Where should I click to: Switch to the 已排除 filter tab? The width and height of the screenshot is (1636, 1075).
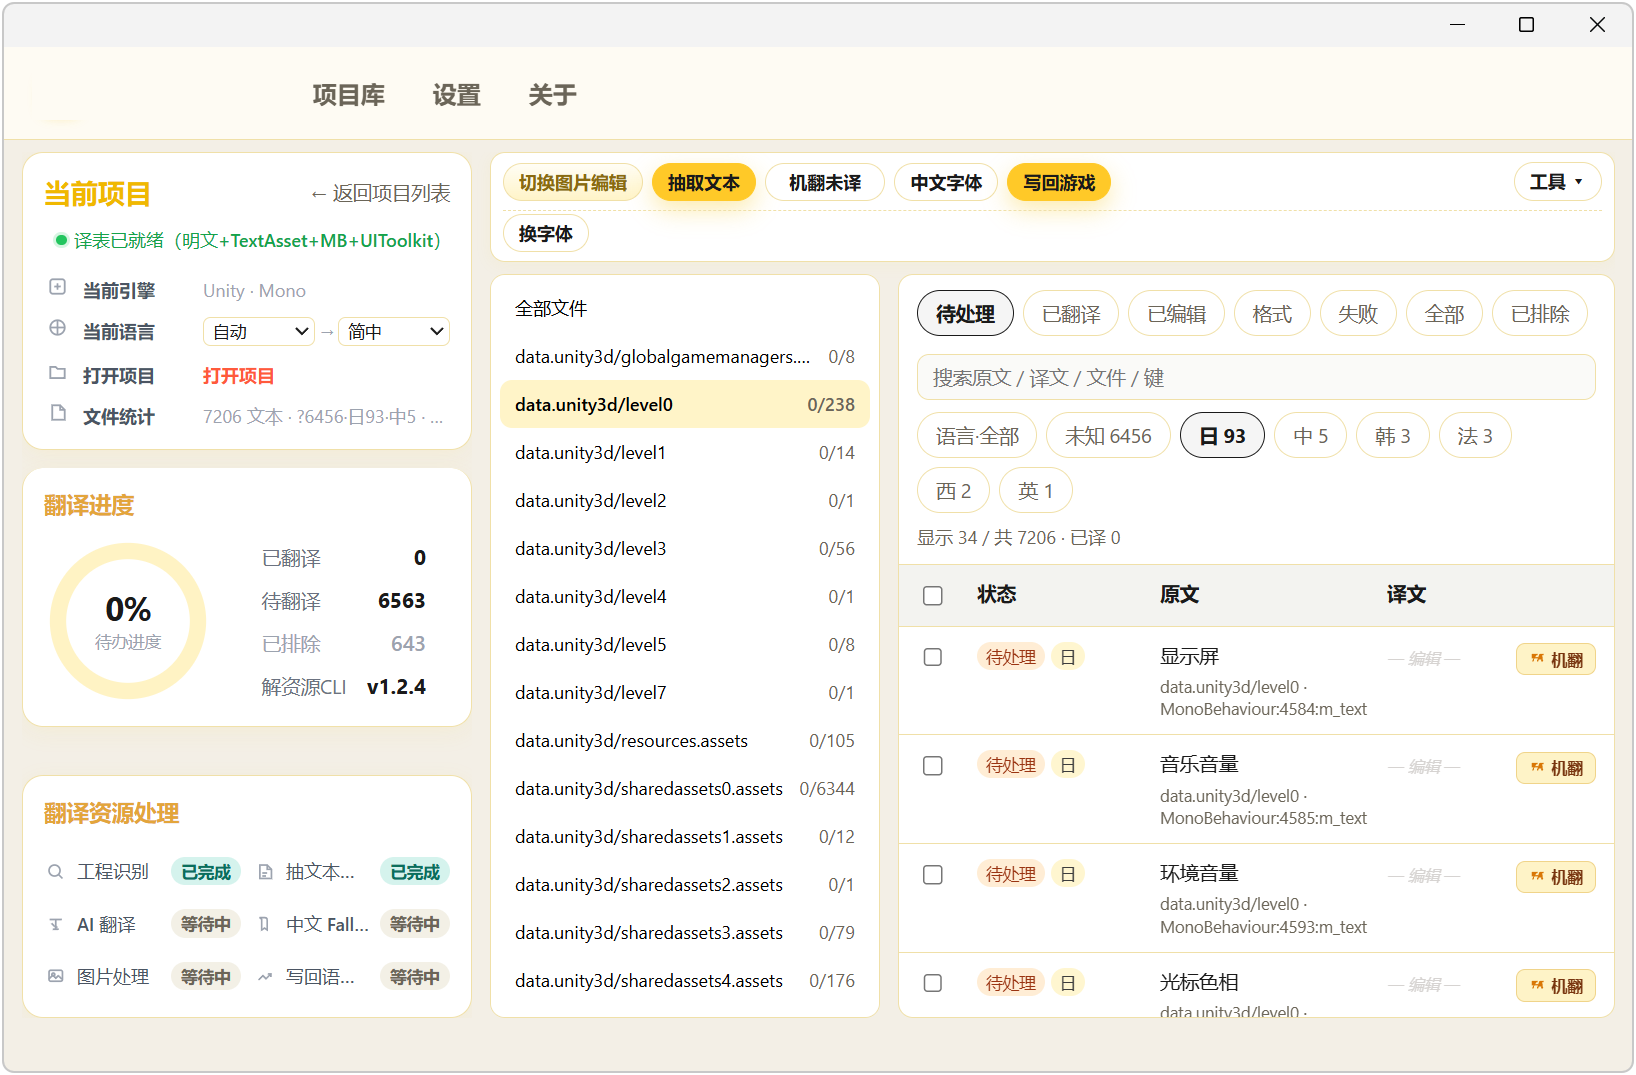[x=1540, y=314]
